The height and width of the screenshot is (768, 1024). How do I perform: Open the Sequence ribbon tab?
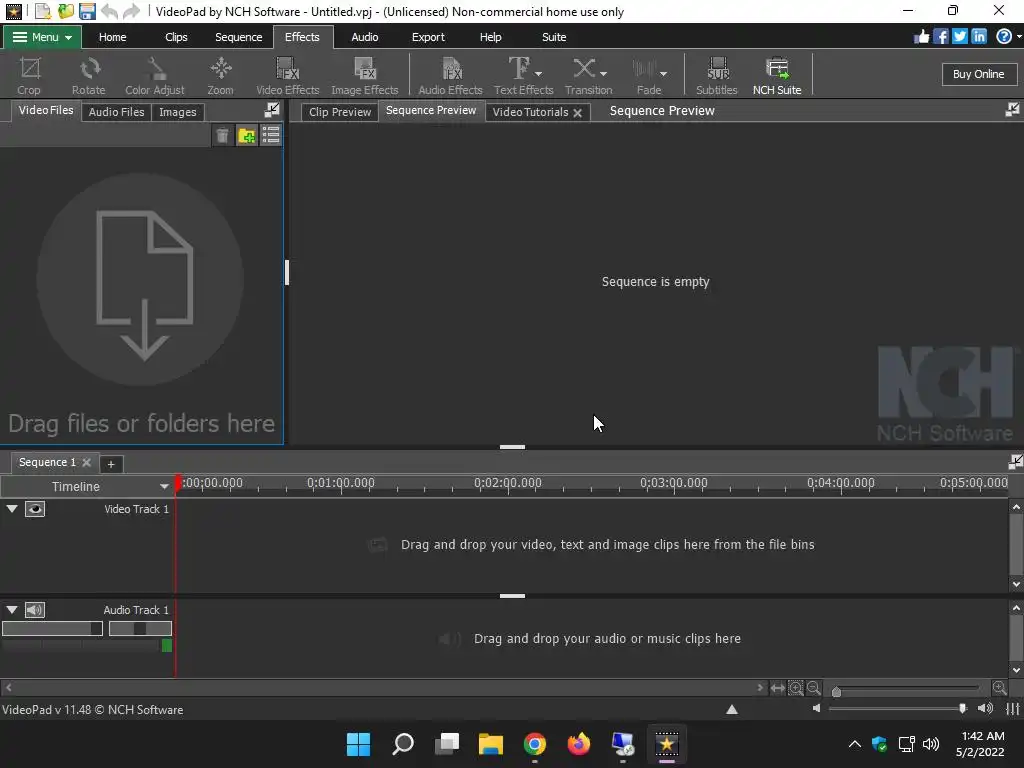pyautogui.click(x=238, y=37)
